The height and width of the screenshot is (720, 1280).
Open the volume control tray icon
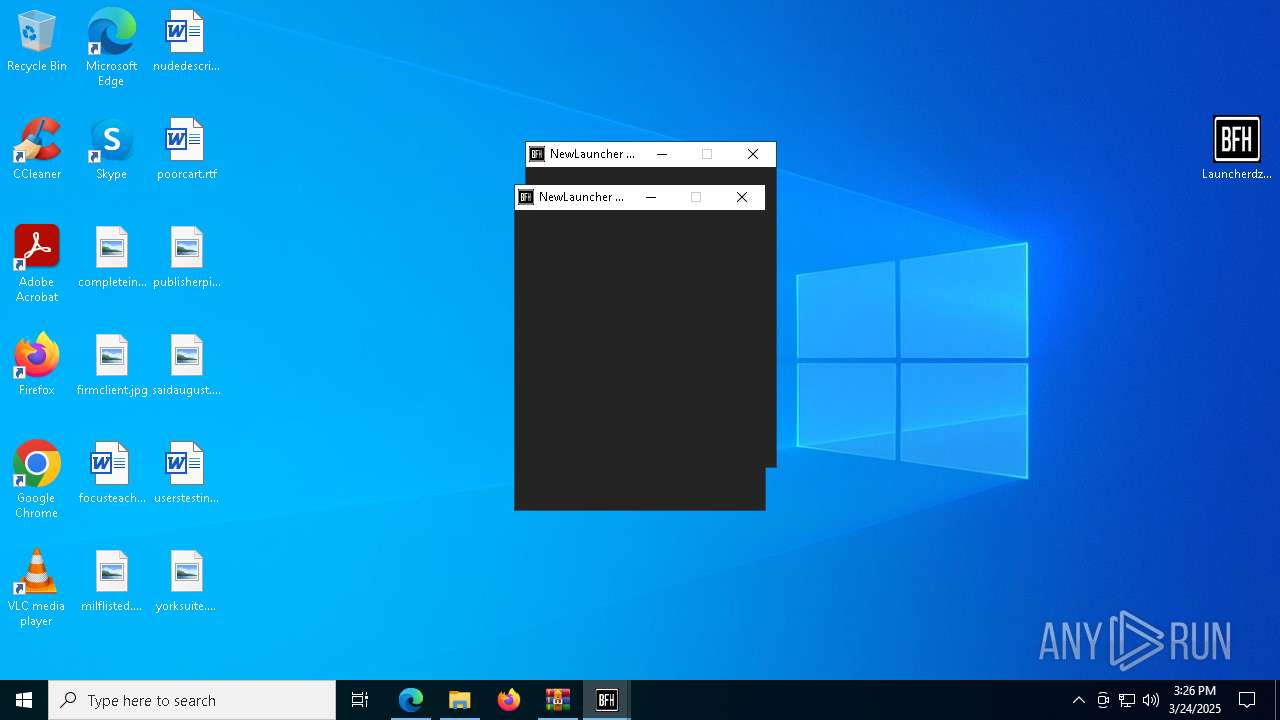click(1151, 700)
